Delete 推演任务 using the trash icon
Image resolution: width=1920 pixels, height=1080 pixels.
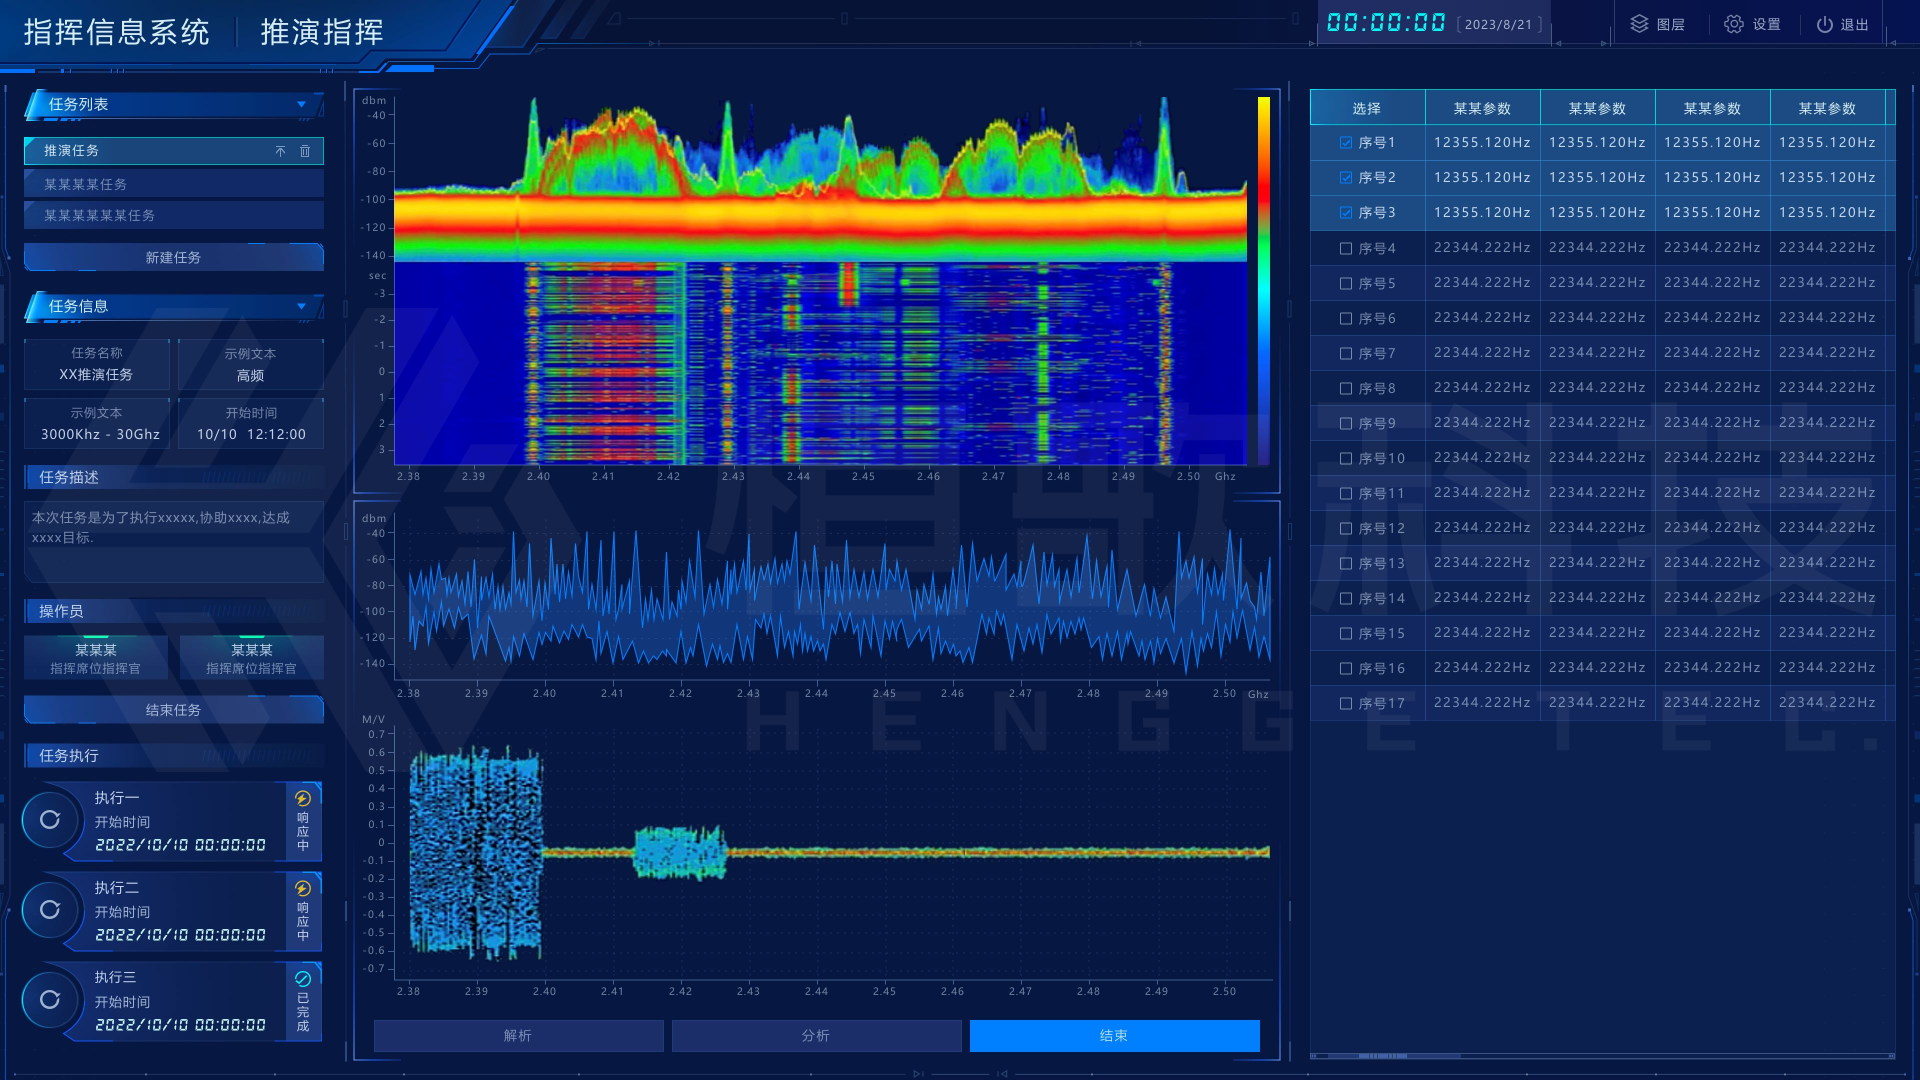click(x=305, y=151)
